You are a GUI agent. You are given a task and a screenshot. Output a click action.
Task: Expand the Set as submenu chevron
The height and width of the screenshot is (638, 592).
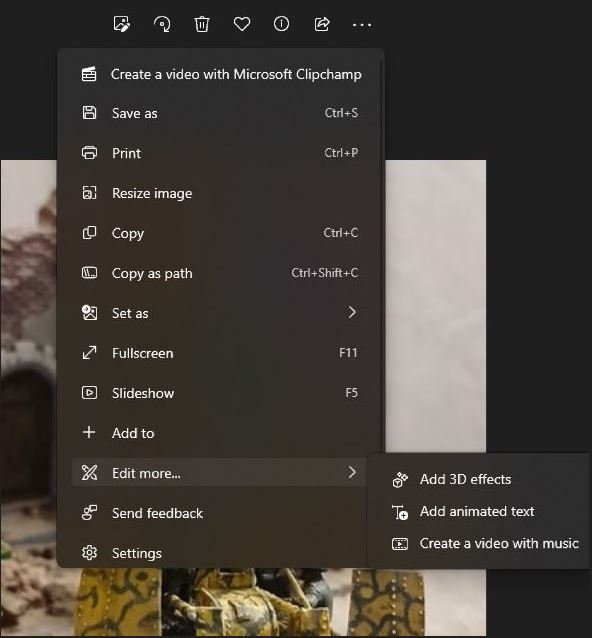[x=352, y=312]
